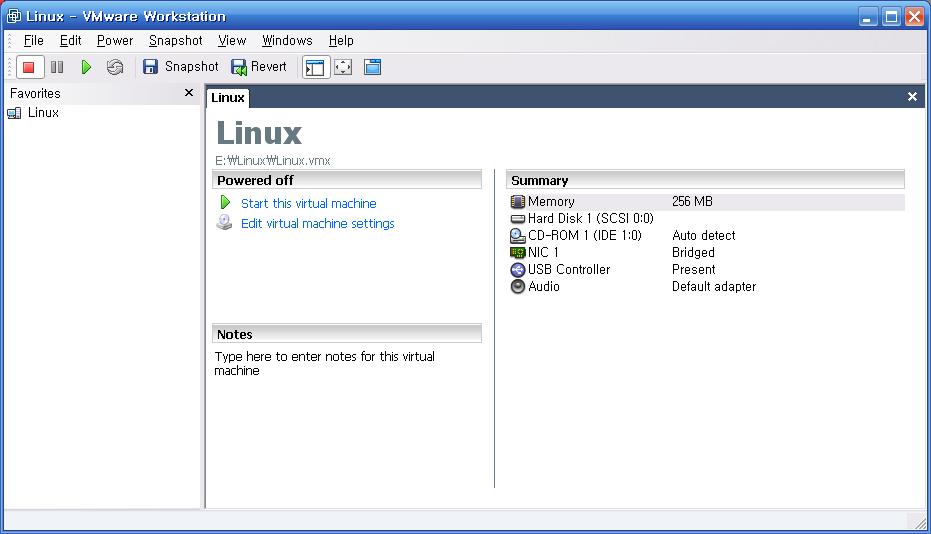Screen dimensions: 931x534
Task: Click the Suspend pause toolbar button
Action: click(x=57, y=67)
